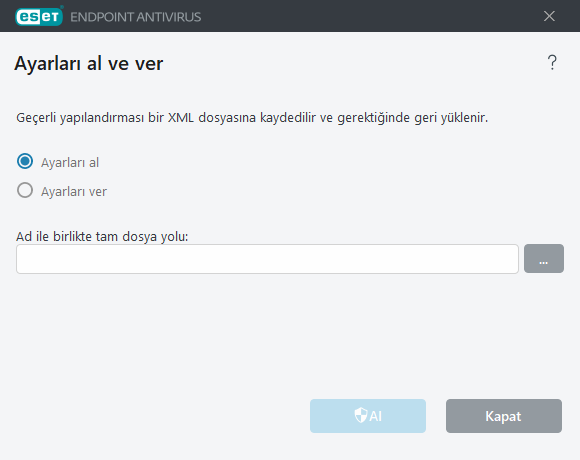Select the "Ayarları al" radio button
The image size is (580, 460).
coord(25,162)
